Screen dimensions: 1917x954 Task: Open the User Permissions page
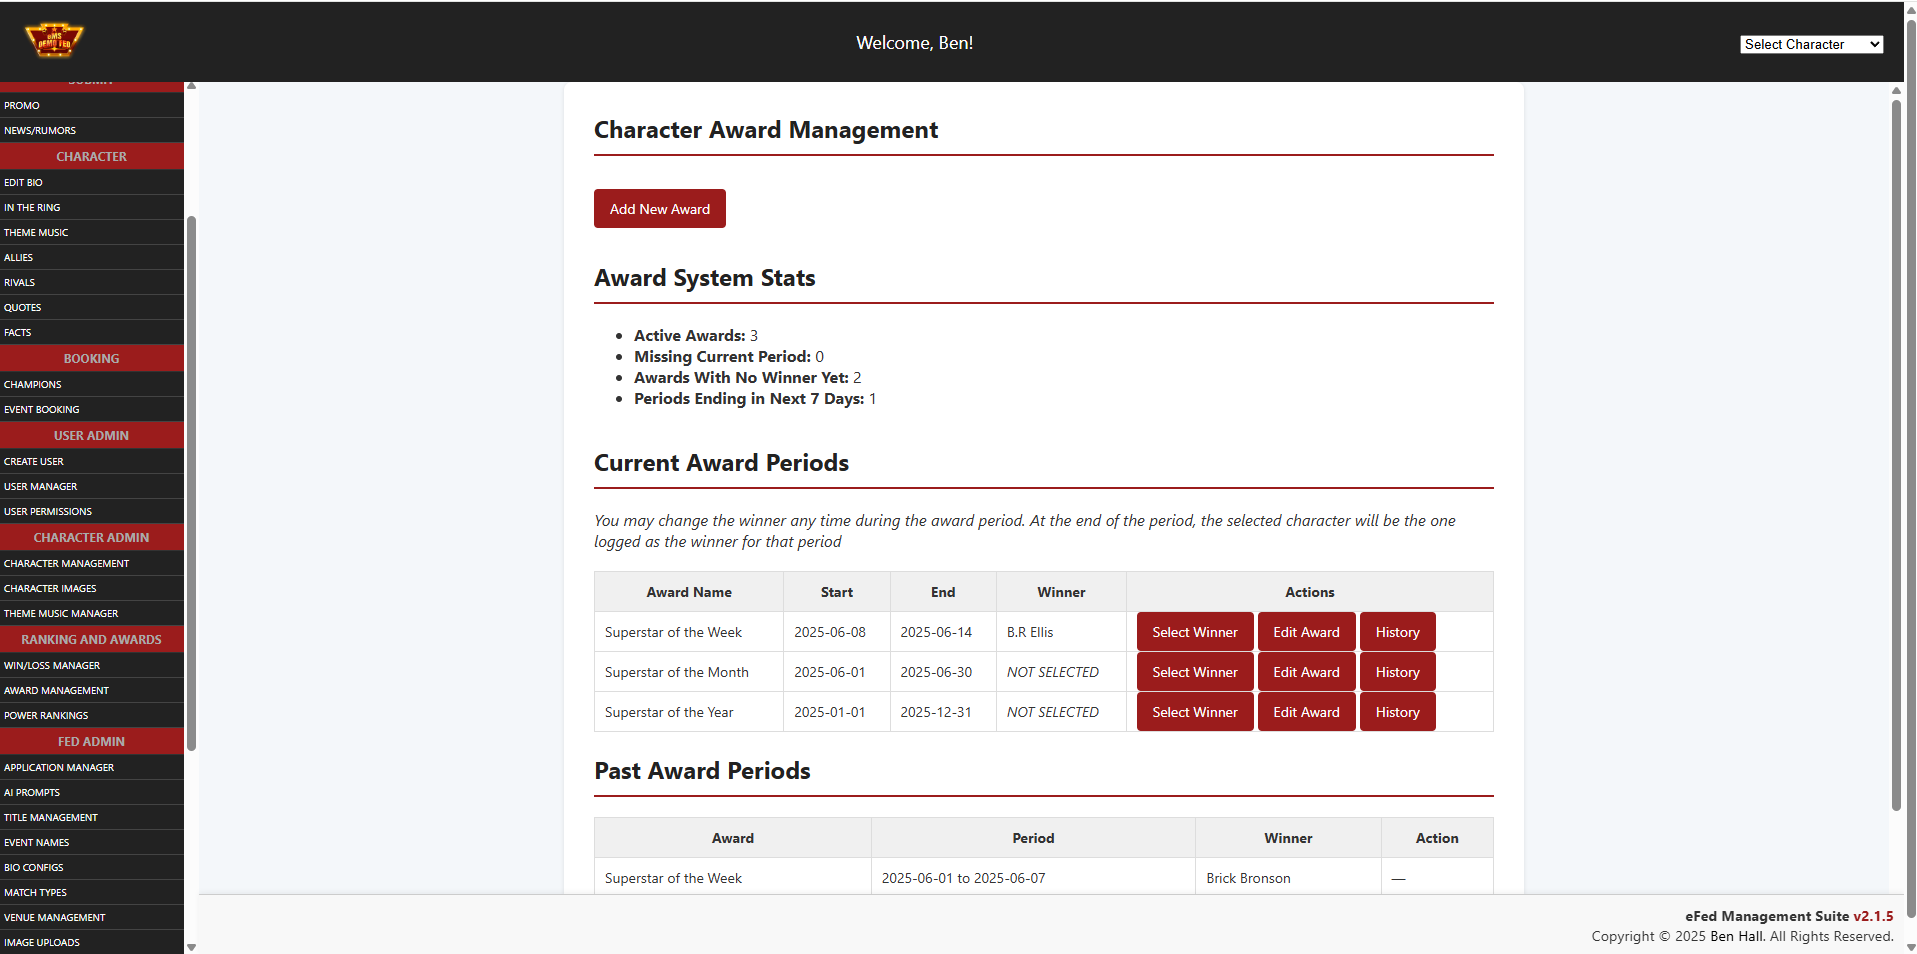pyautogui.click(x=48, y=511)
